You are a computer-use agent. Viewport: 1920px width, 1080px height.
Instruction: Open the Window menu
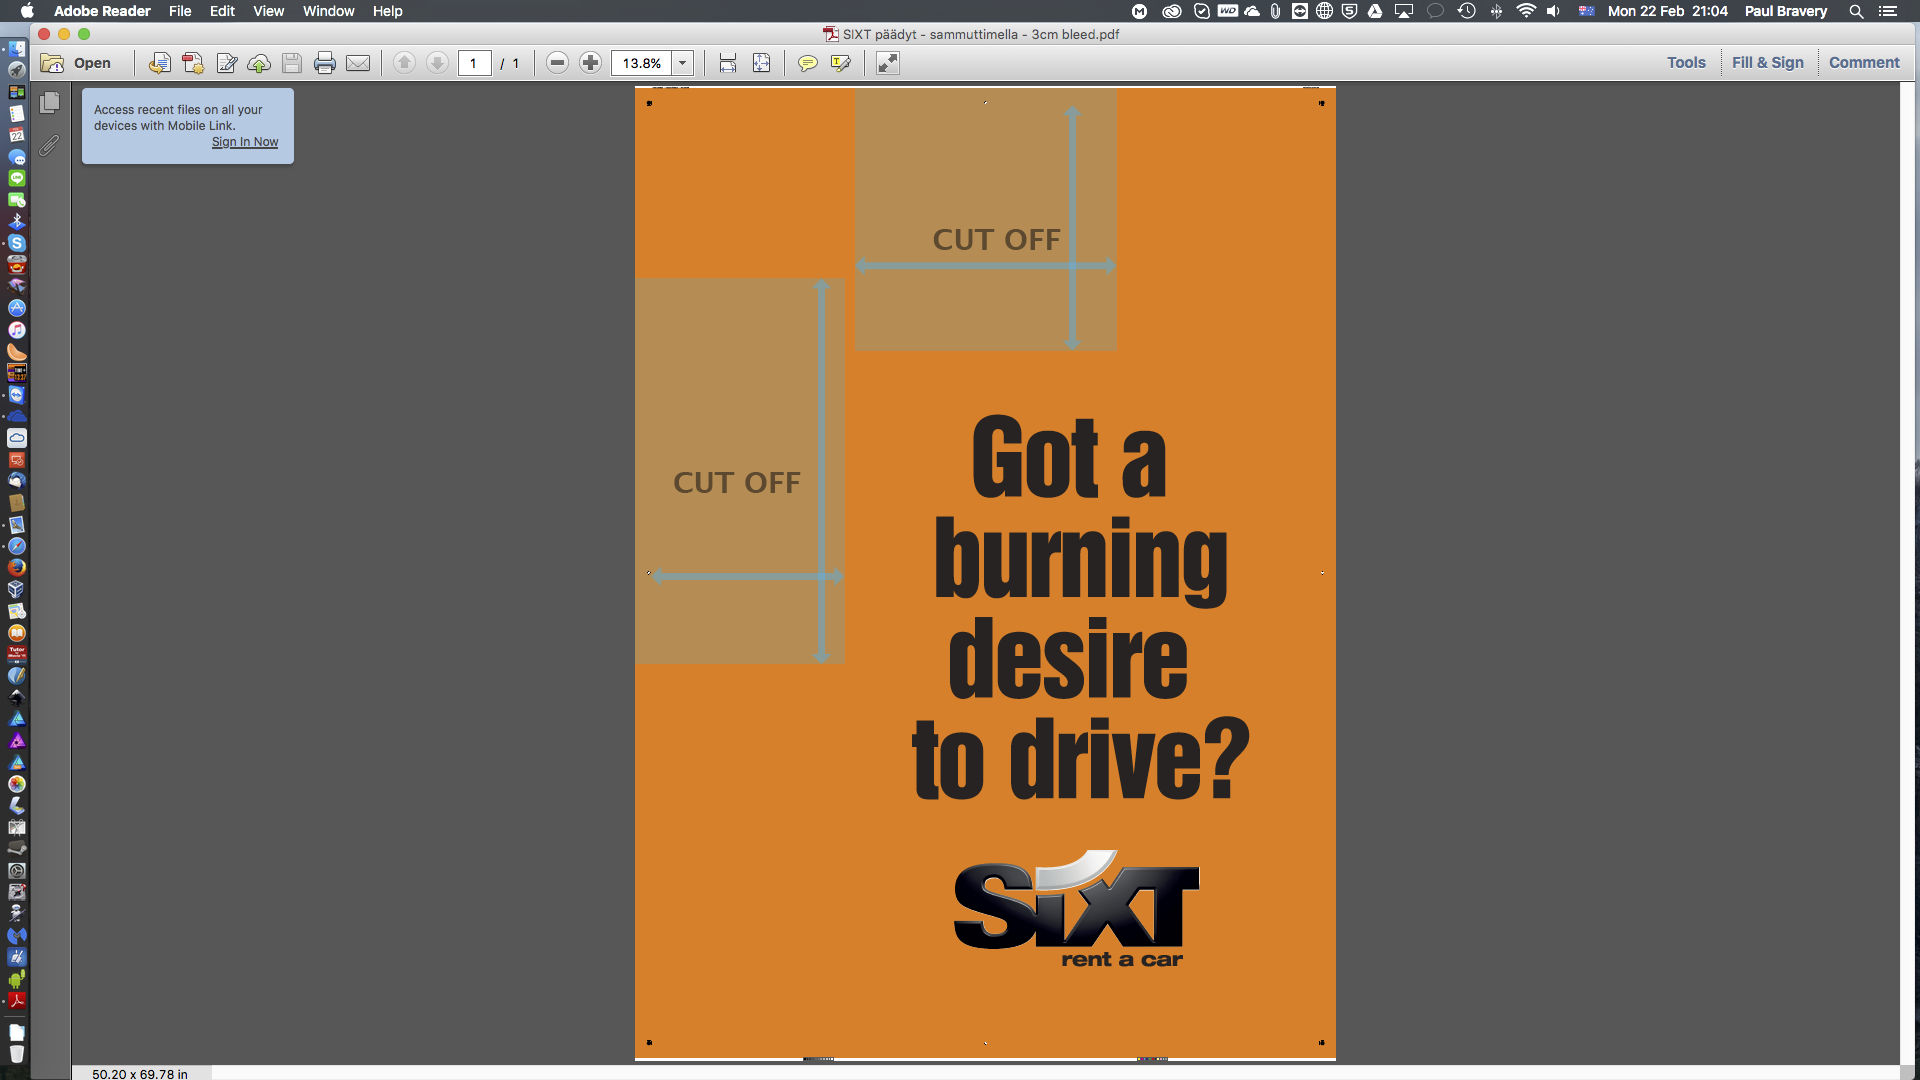click(x=328, y=11)
